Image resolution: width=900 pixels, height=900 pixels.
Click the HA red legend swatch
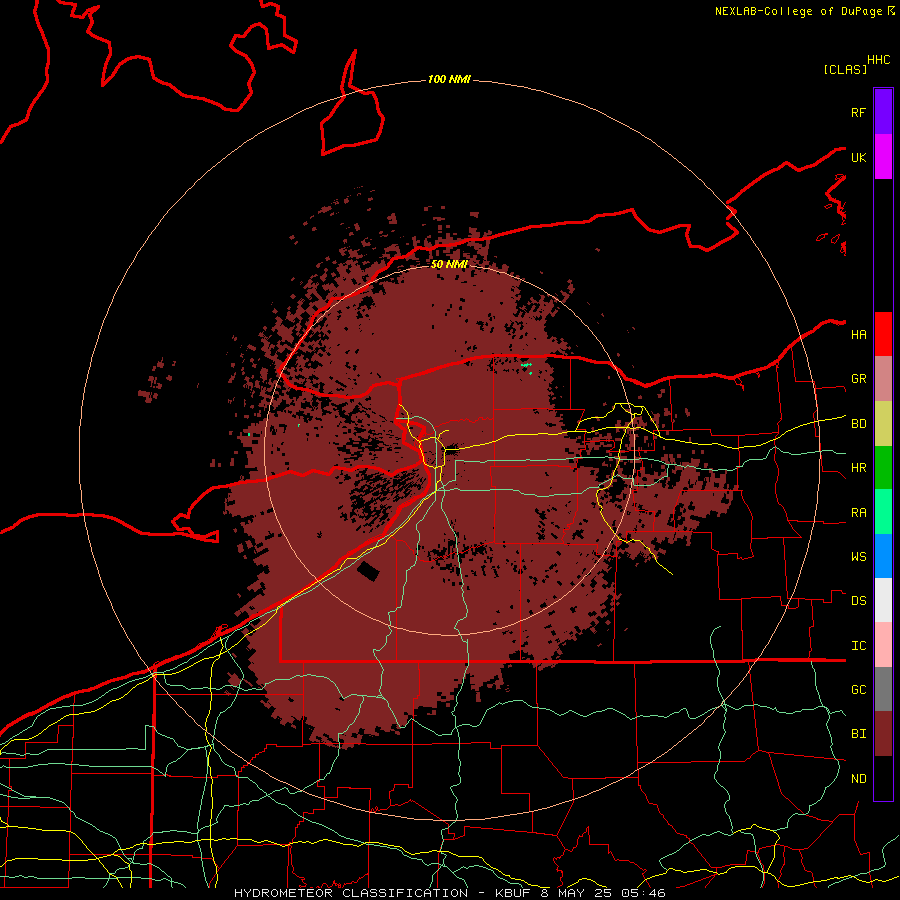883,334
